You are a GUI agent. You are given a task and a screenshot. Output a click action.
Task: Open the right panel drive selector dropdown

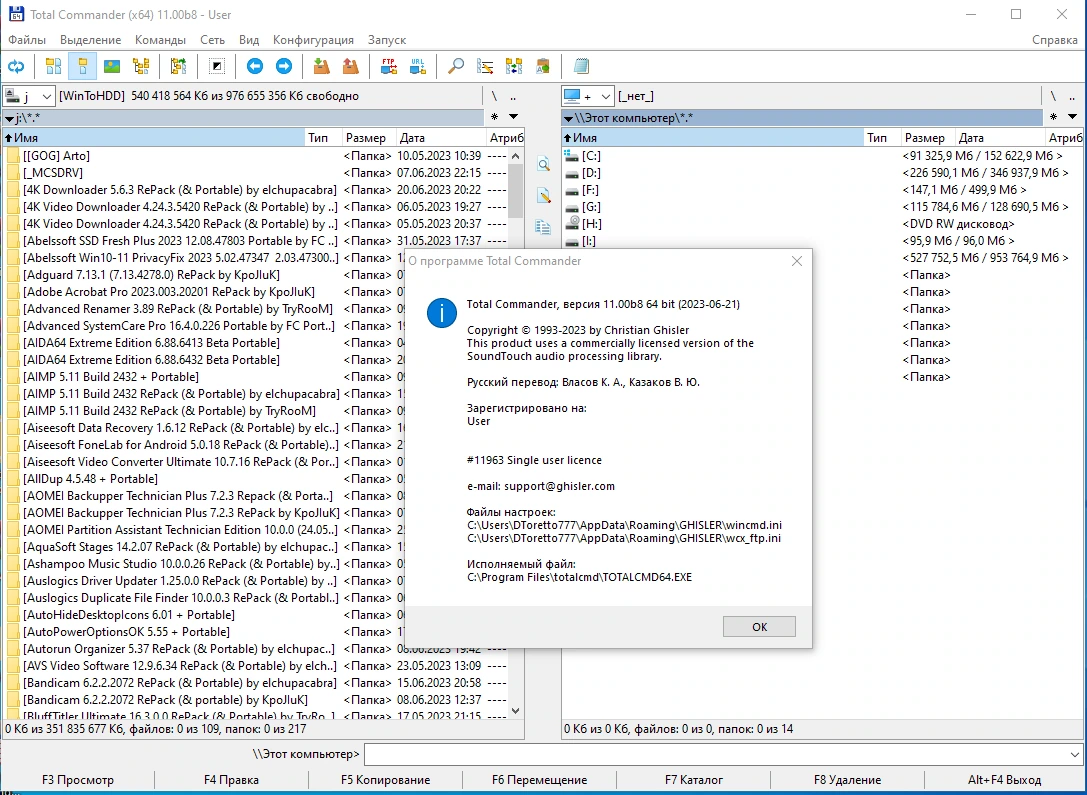[588, 96]
